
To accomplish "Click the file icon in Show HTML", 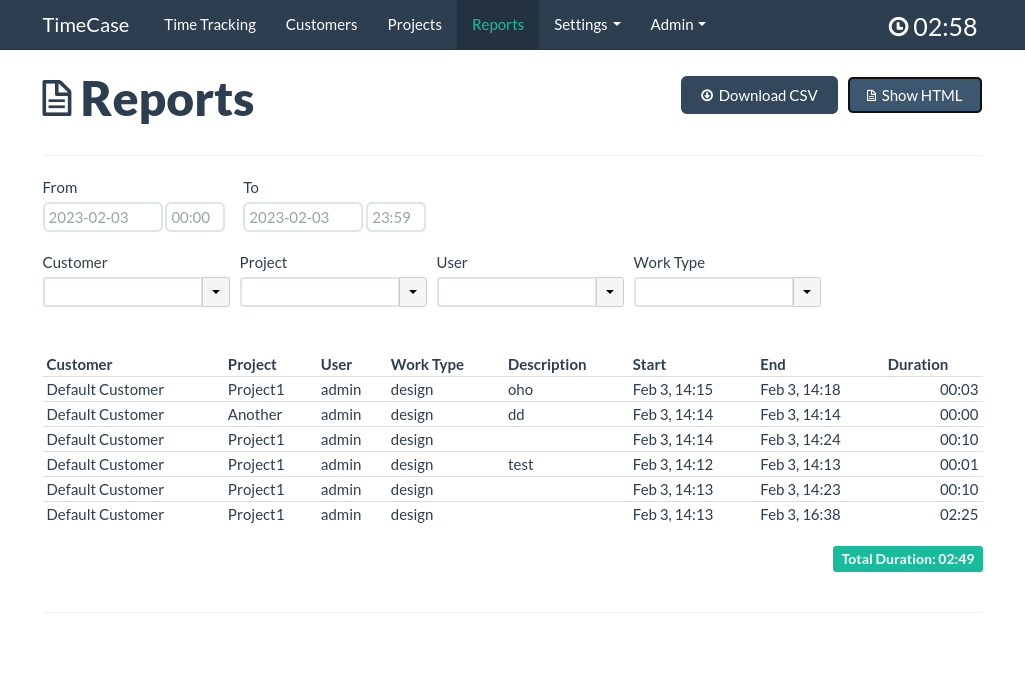I will 871,96.
